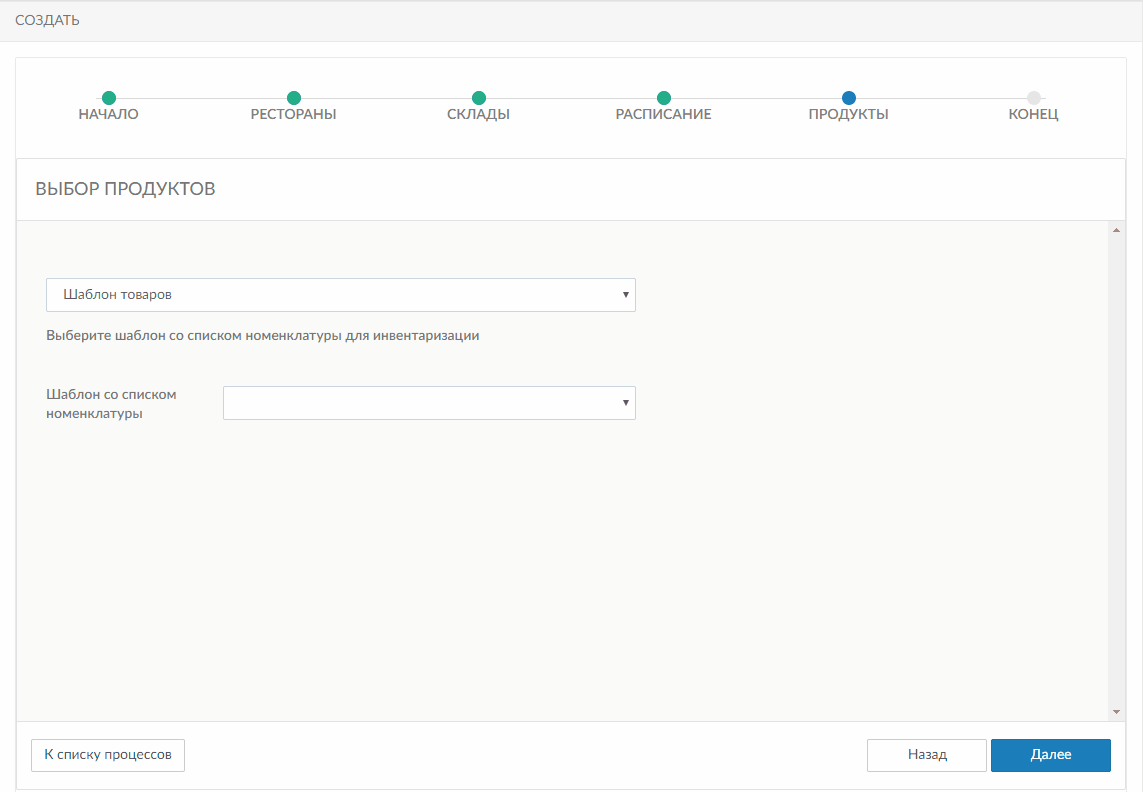Jump to the РАСПИСАНИЕ step
Screen dimensions: 1143x792
[x=663, y=106]
